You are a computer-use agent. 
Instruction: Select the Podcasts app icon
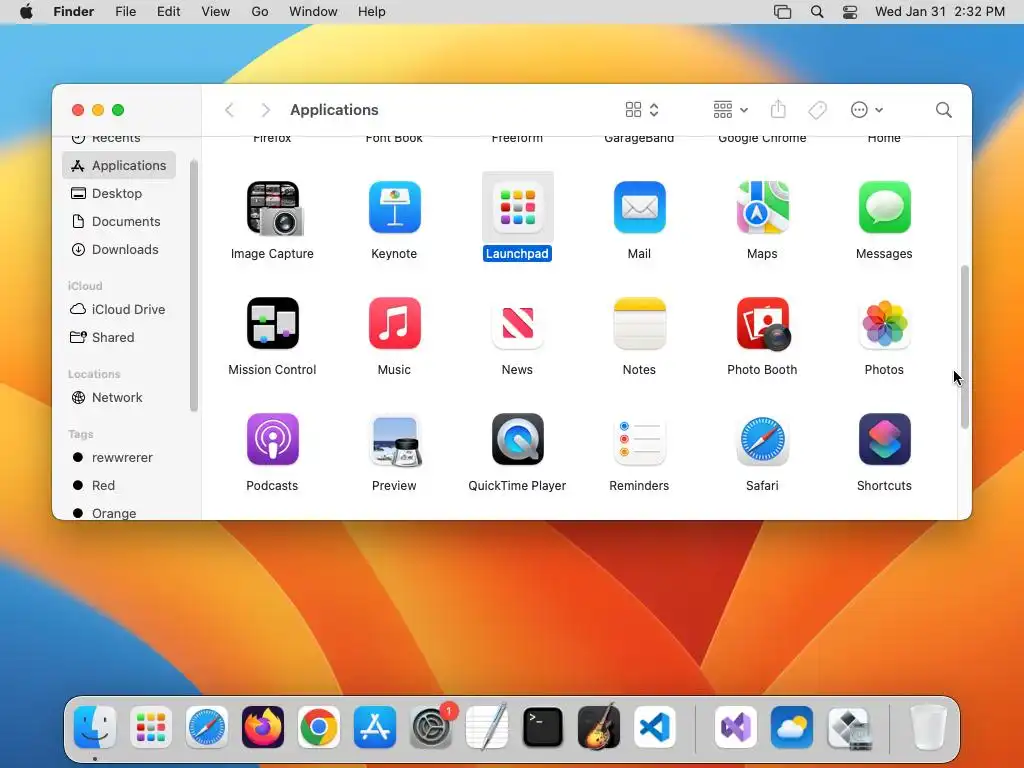(x=272, y=439)
